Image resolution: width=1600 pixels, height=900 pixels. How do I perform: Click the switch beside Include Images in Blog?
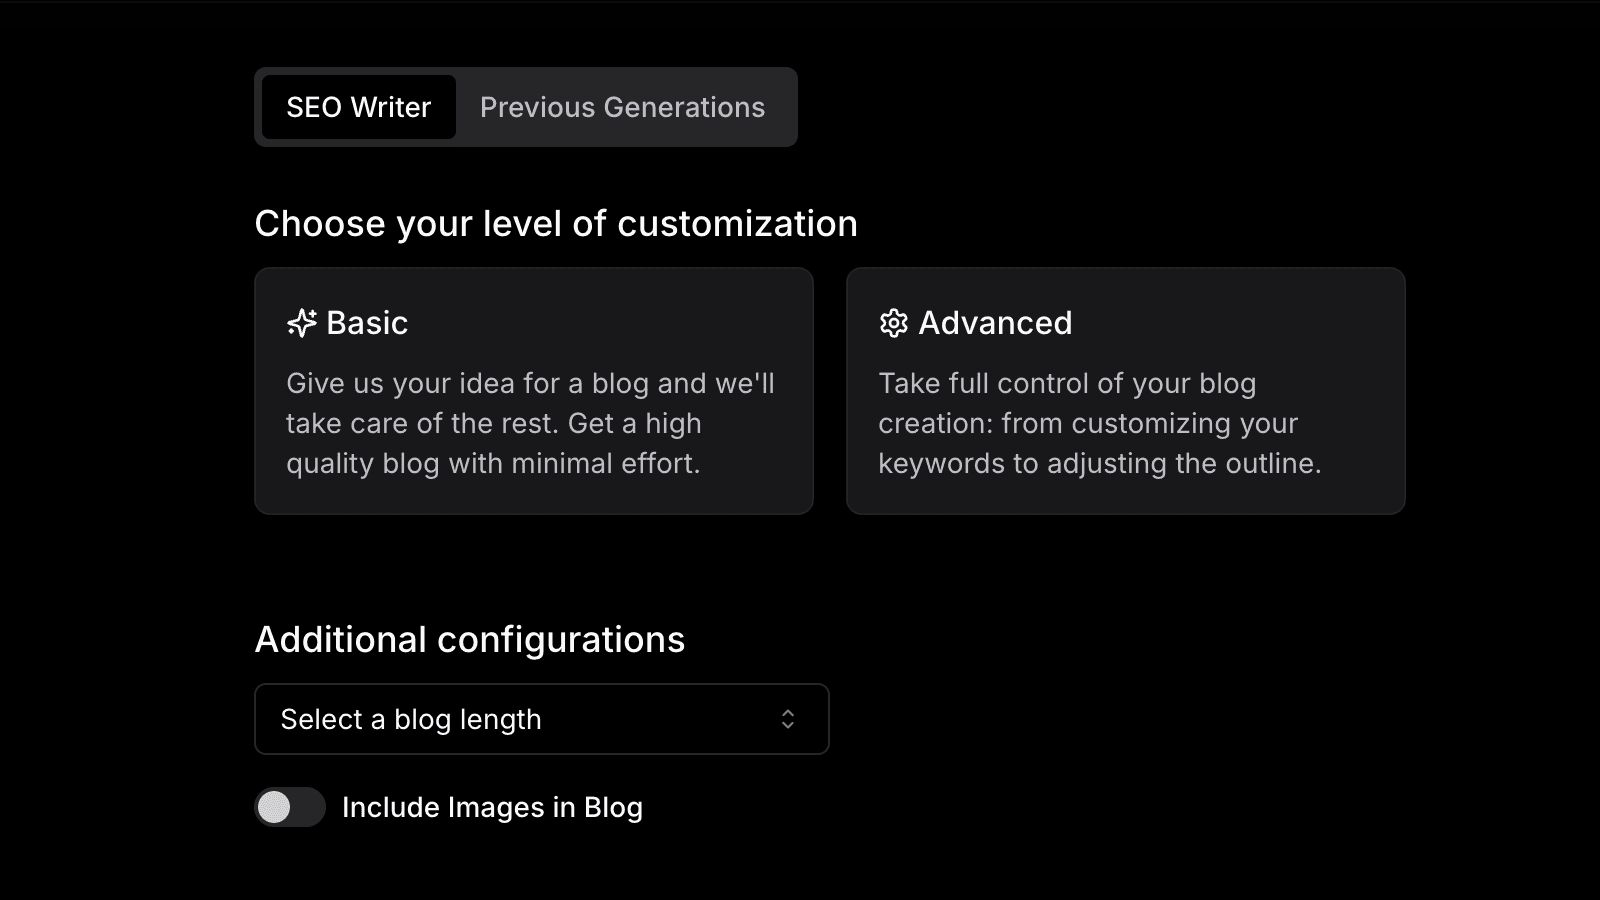click(x=289, y=807)
